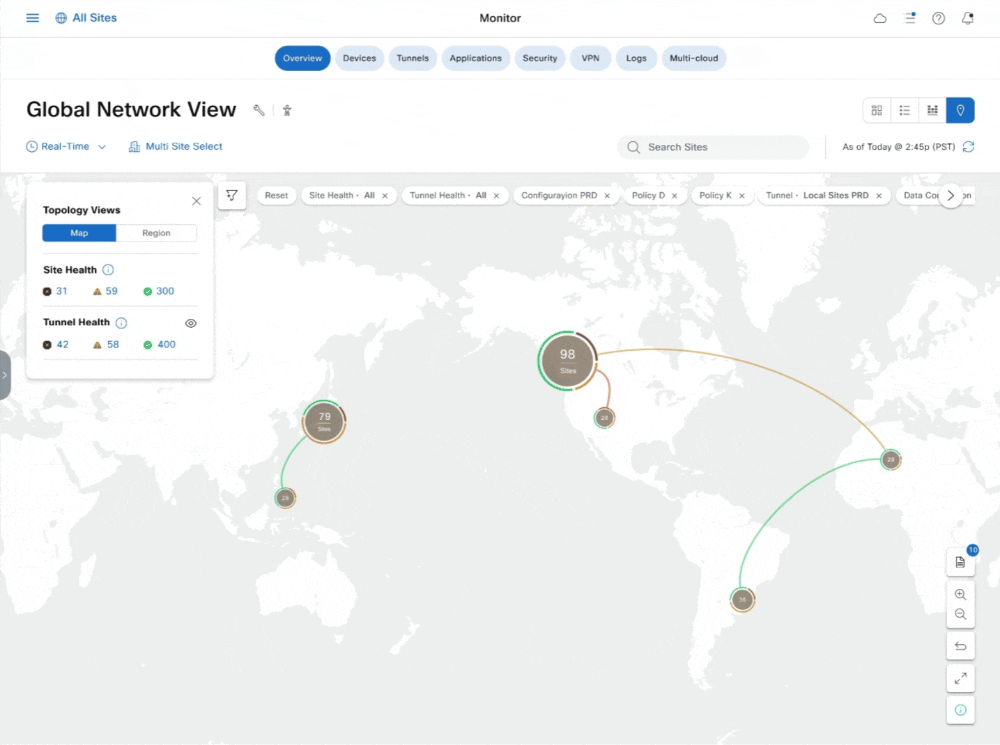Click the Reset filters button
The height and width of the screenshot is (745, 1000).
tap(276, 196)
